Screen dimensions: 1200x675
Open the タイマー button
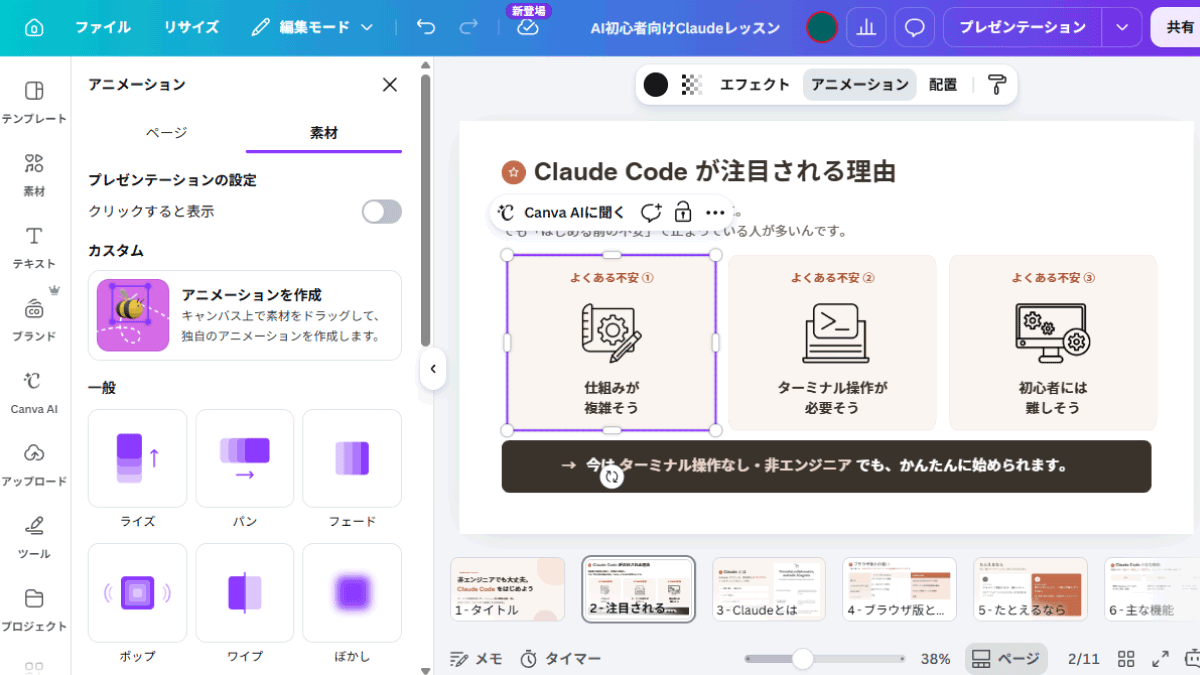560,659
